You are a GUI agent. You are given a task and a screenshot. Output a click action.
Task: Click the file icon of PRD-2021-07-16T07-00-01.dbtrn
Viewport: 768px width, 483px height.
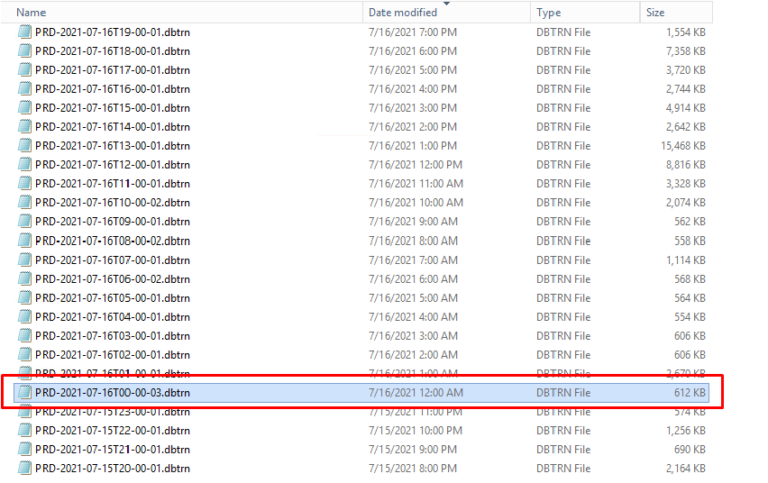tap(25, 260)
